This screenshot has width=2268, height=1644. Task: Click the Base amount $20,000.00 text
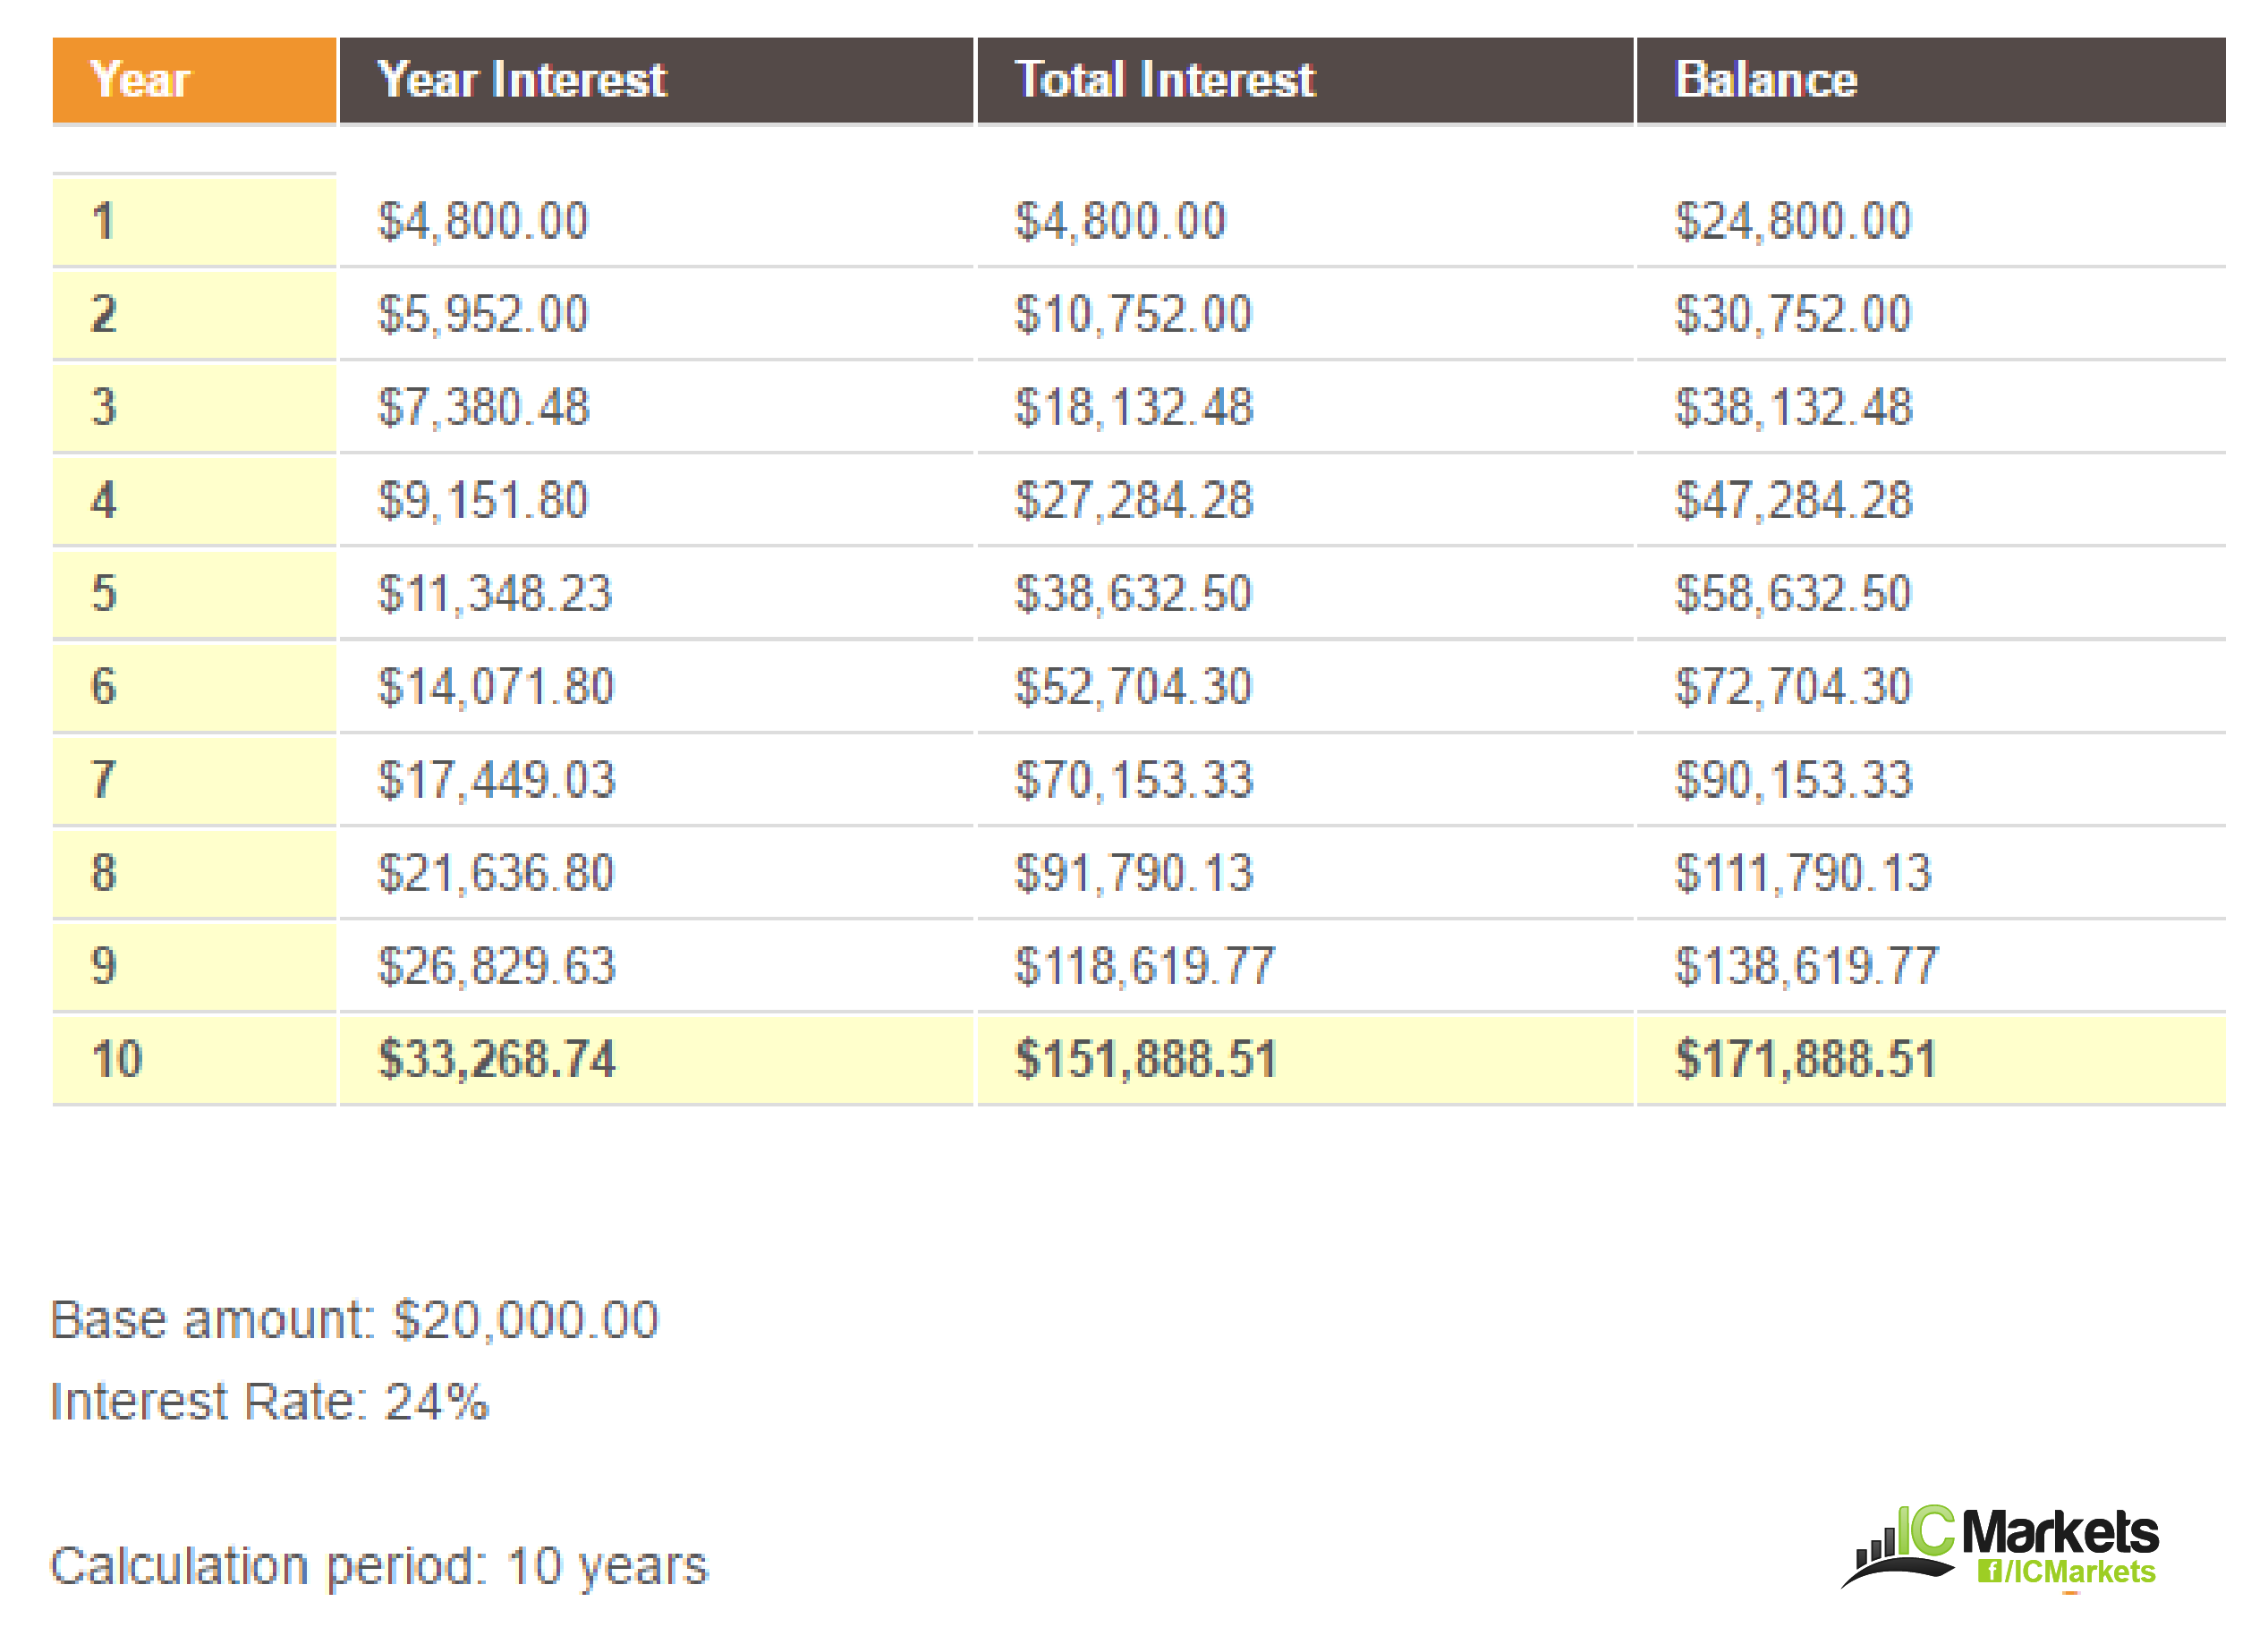pyautogui.click(x=355, y=1320)
